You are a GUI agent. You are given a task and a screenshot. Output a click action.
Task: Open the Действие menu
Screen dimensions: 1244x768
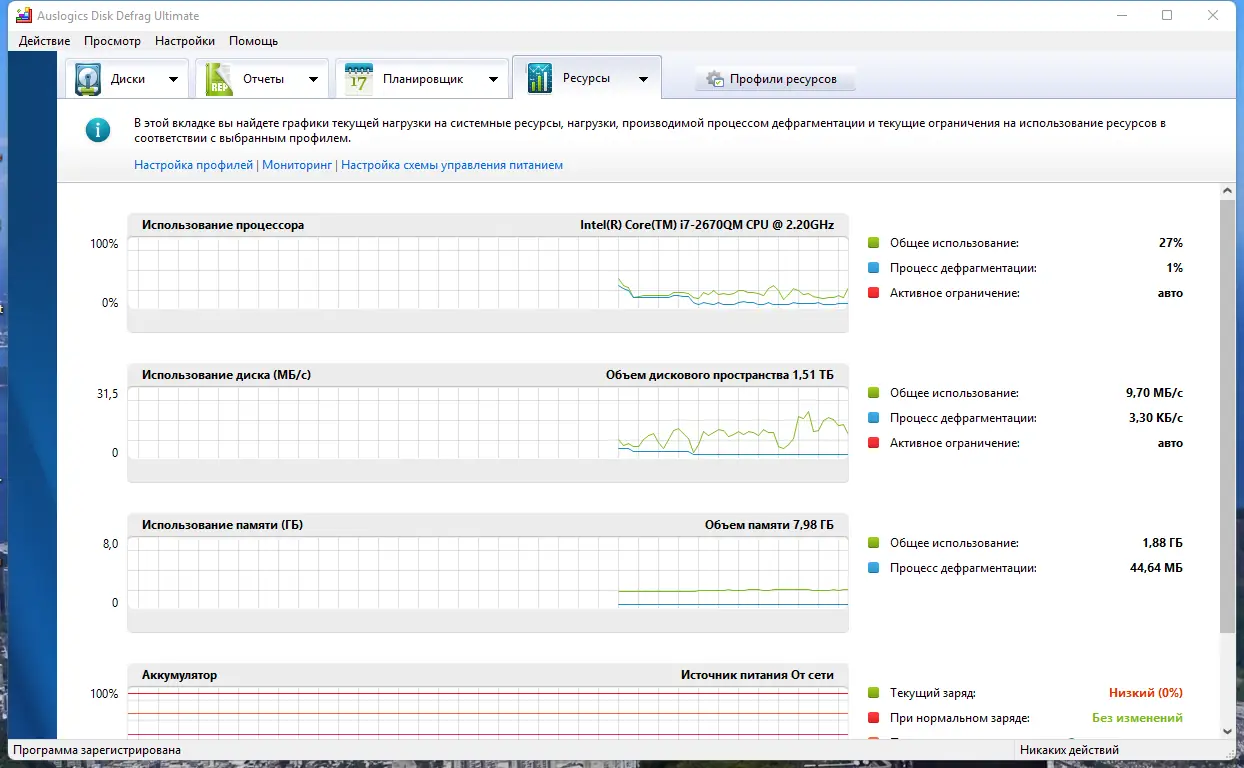coord(44,41)
